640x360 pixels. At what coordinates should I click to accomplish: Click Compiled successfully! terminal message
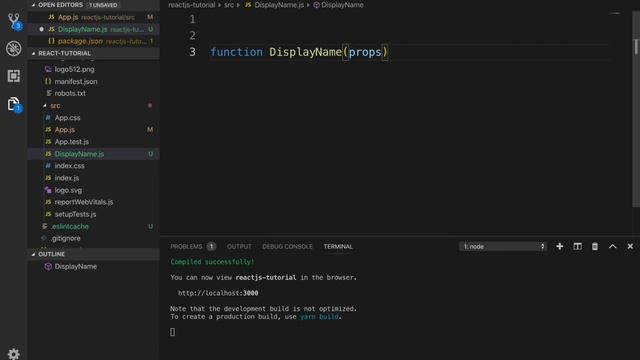click(x=212, y=262)
